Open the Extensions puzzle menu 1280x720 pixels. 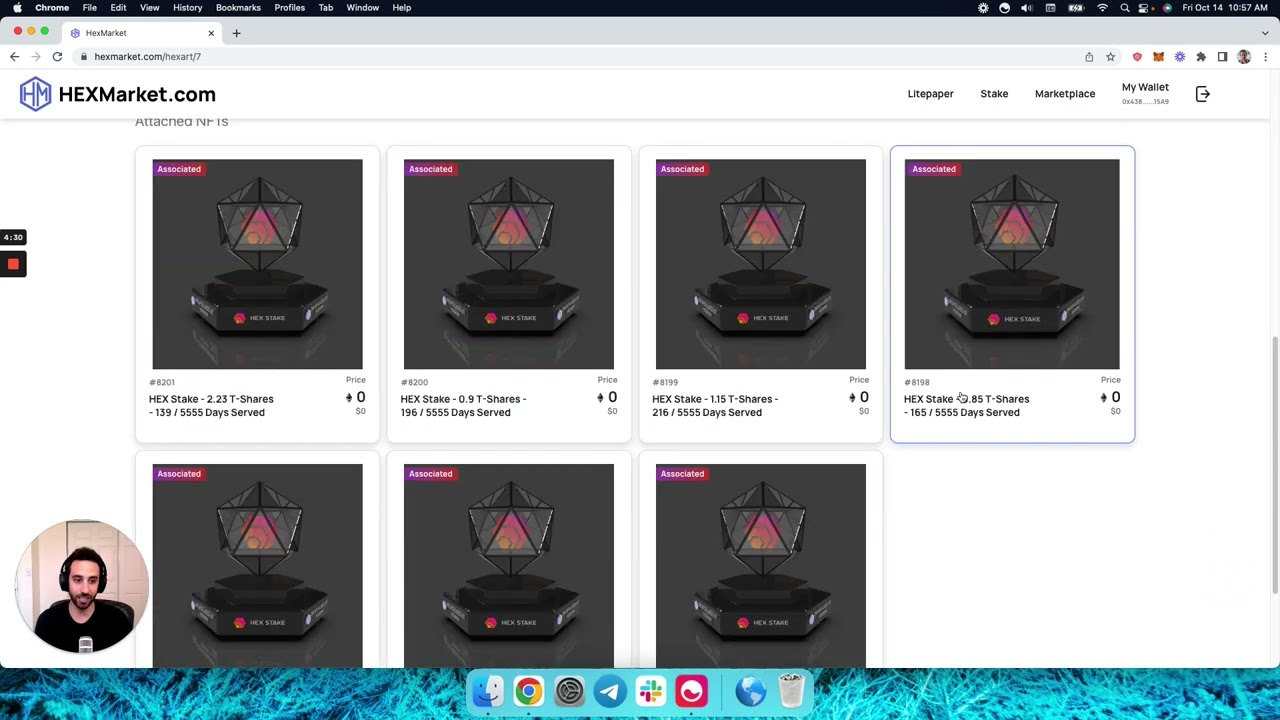(1201, 57)
